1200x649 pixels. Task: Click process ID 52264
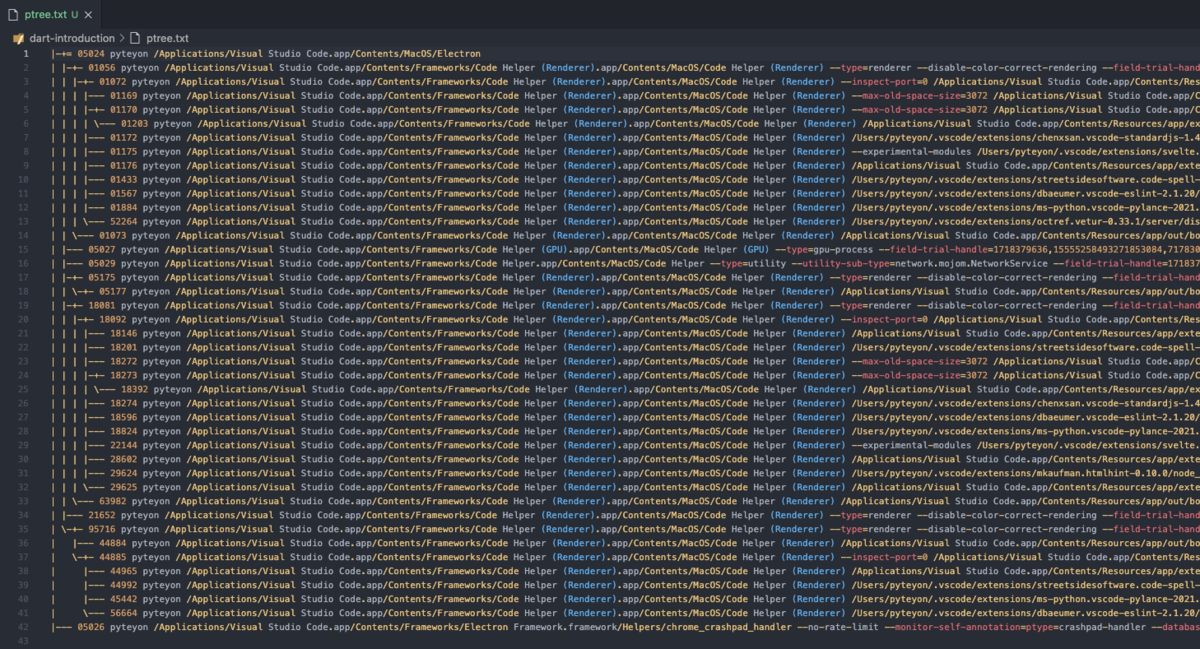(x=124, y=221)
